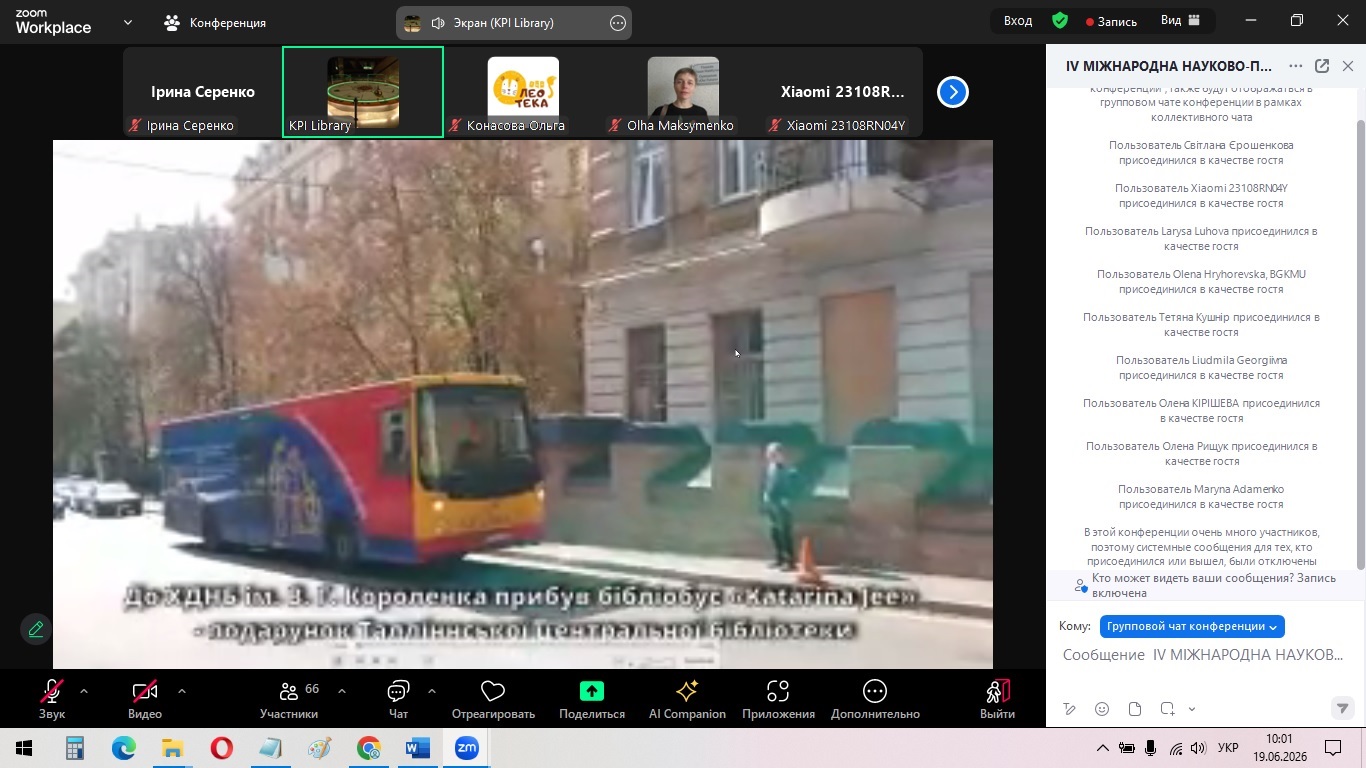Send the chat message
1366x768 pixels.
tap(1343, 708)
